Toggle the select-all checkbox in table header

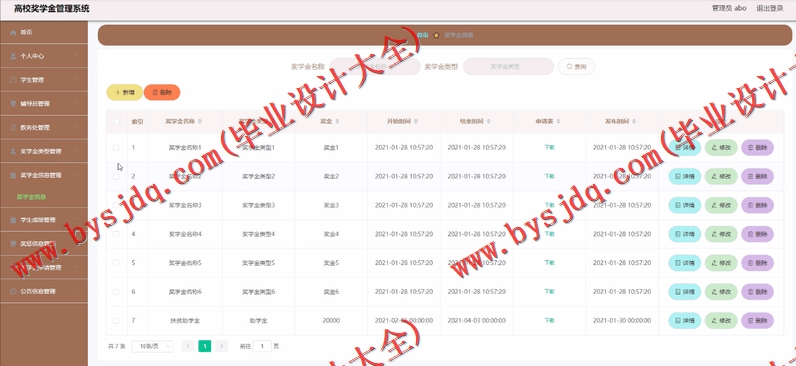point(117,121)
